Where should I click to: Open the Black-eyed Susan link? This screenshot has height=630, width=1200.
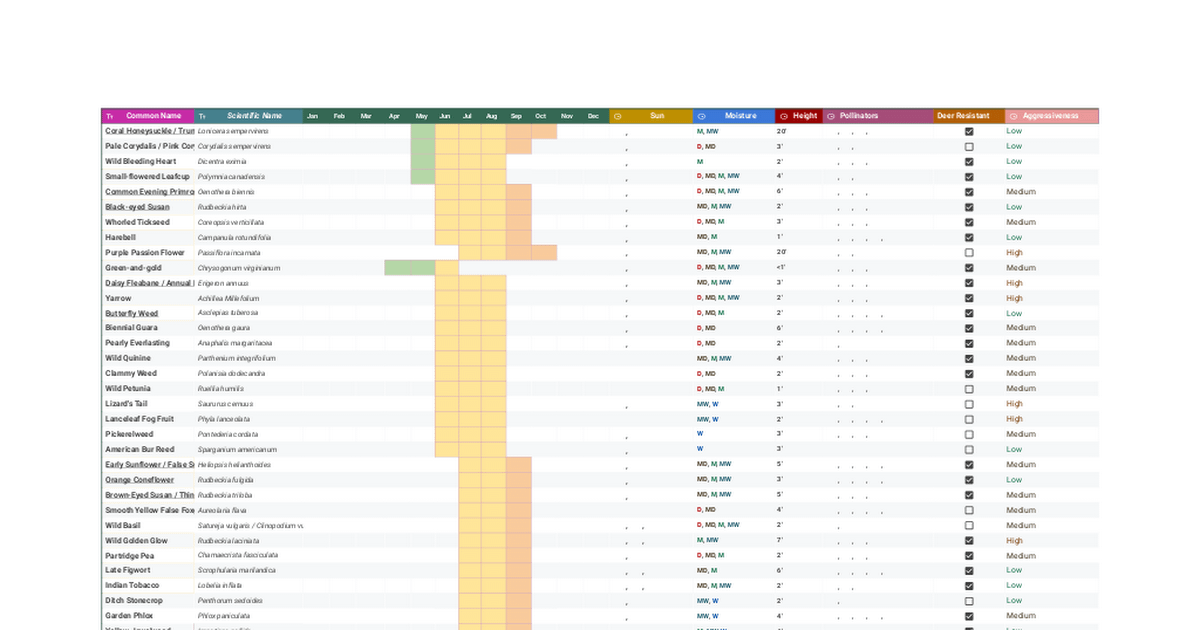[137, 207]
